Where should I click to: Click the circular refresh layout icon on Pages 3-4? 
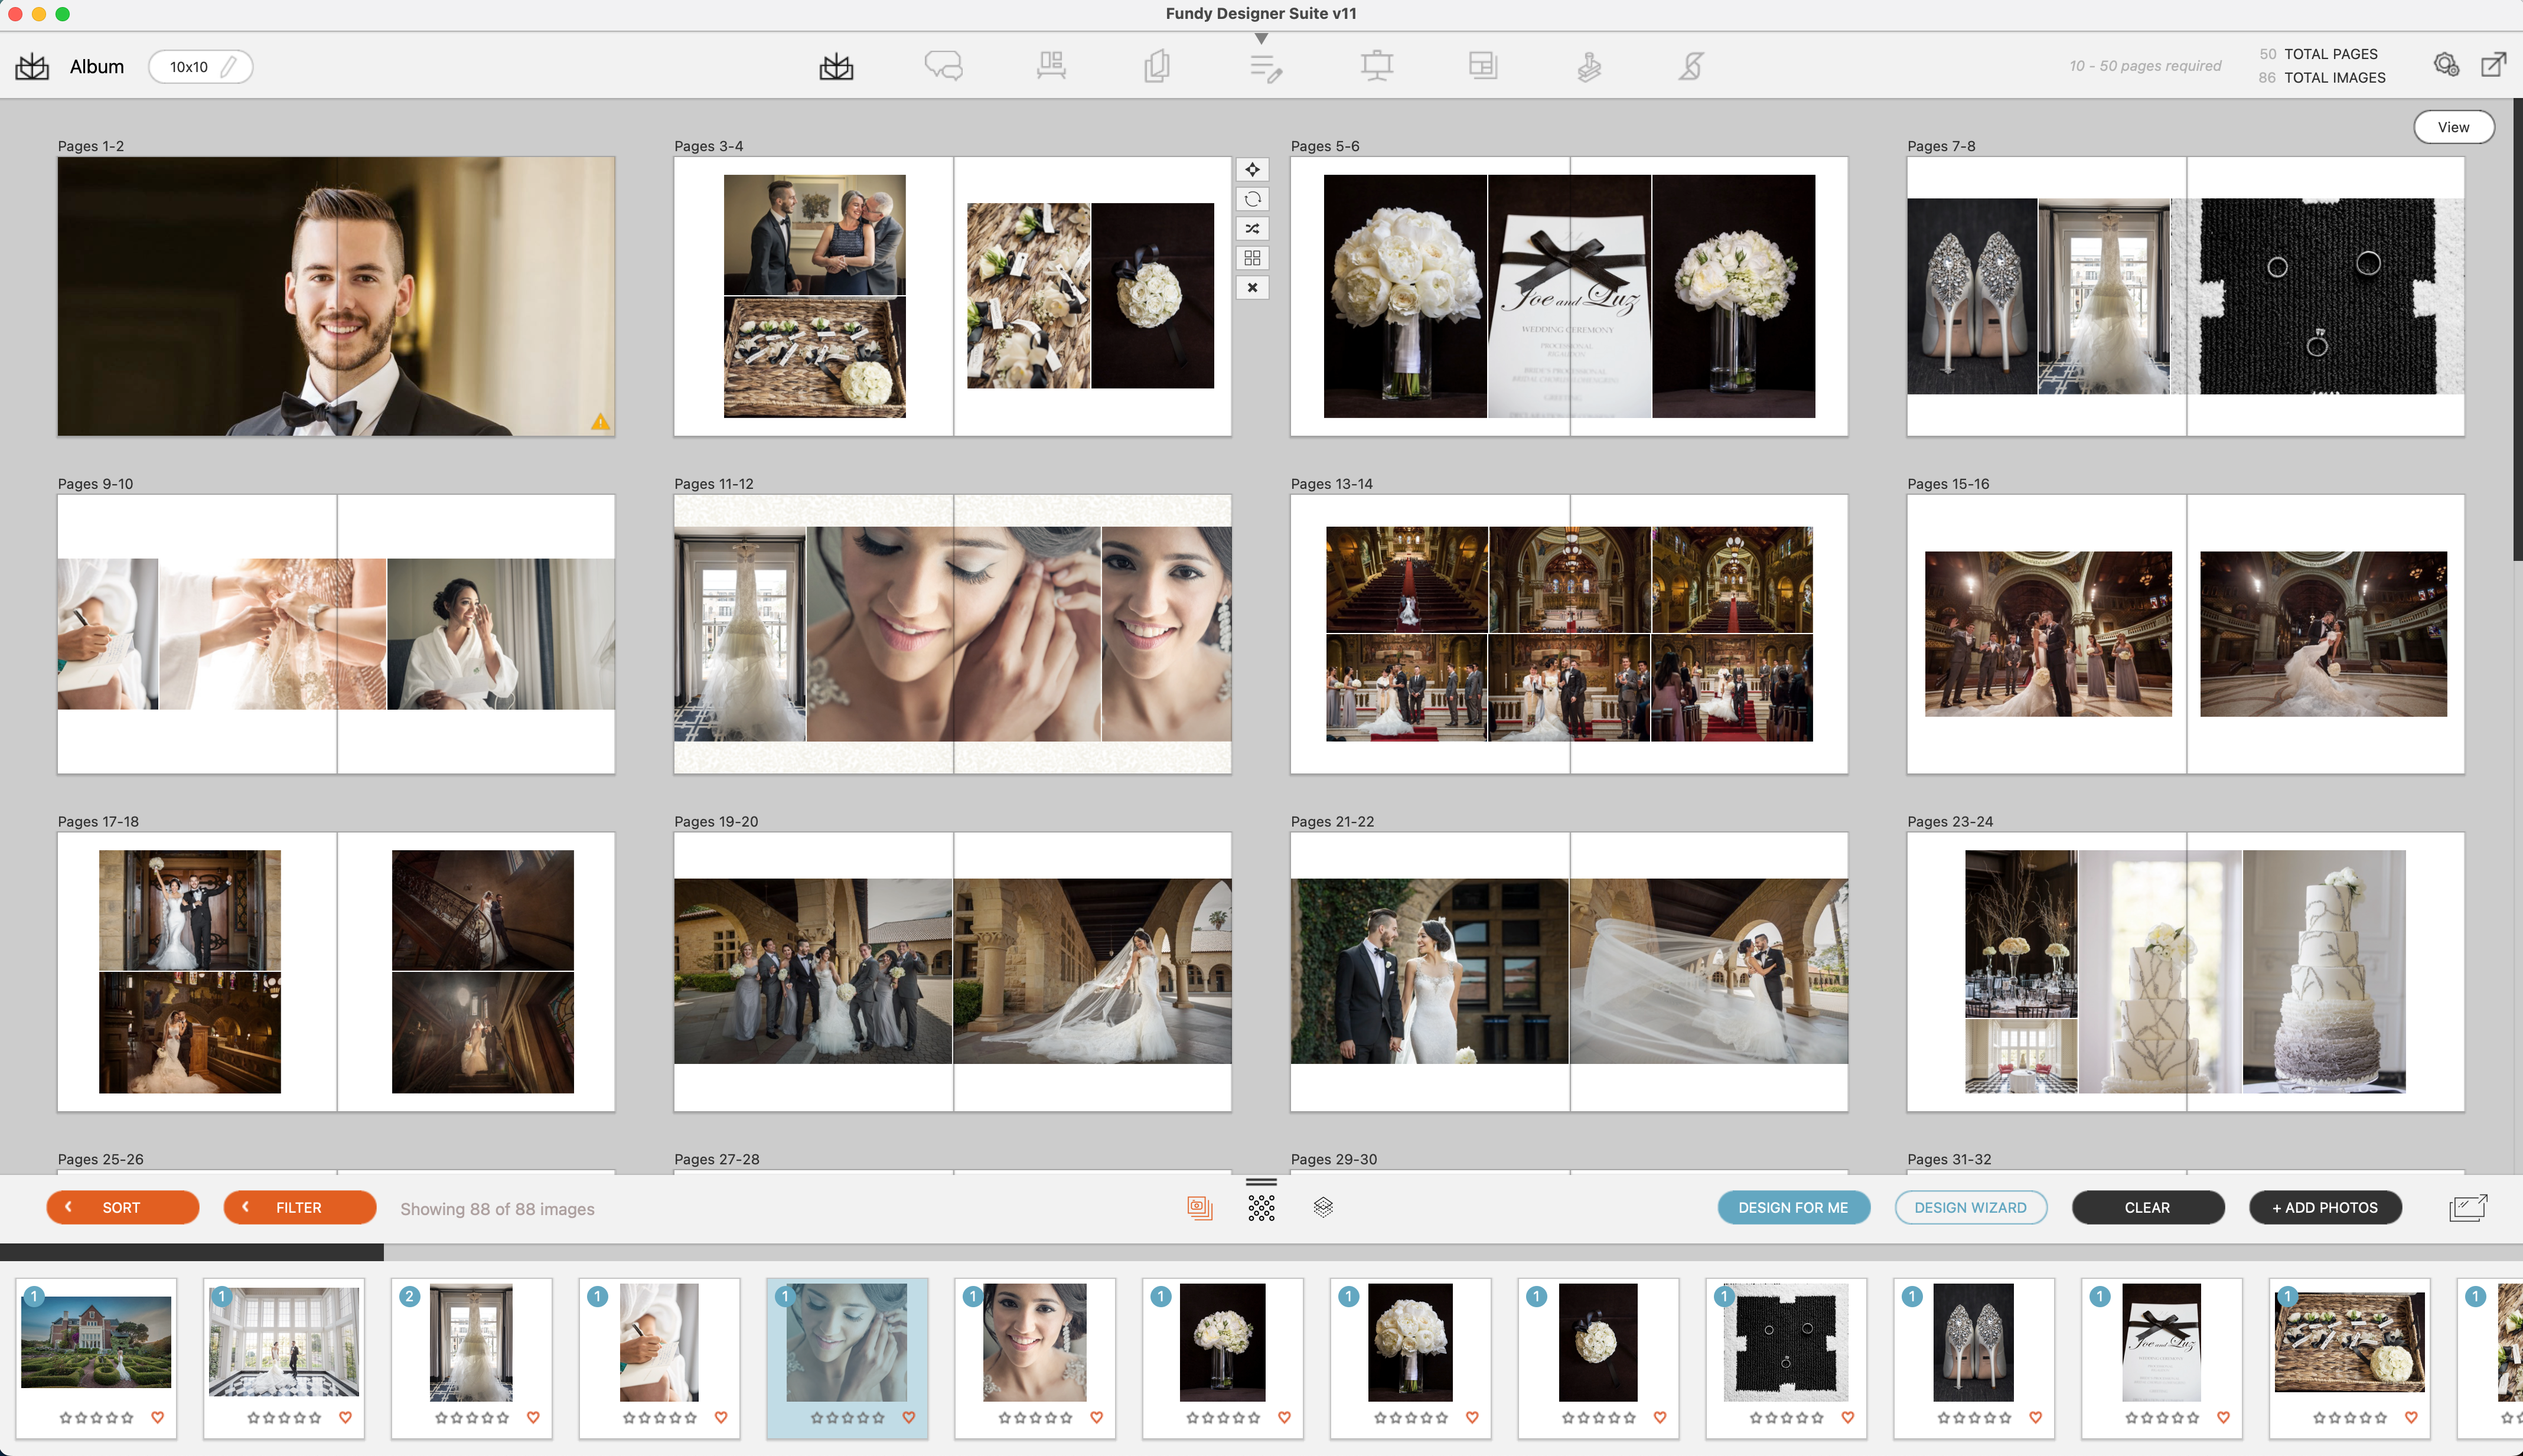point(1252,199)
